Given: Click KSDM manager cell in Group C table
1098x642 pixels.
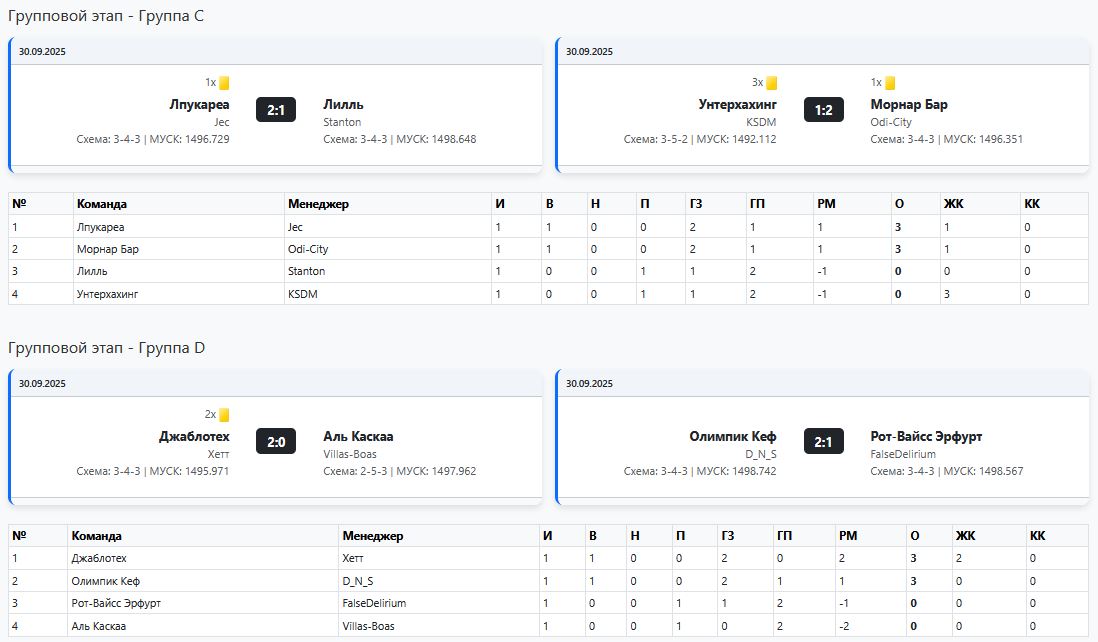Looking at the screenshot, I should tap(302, 294).
